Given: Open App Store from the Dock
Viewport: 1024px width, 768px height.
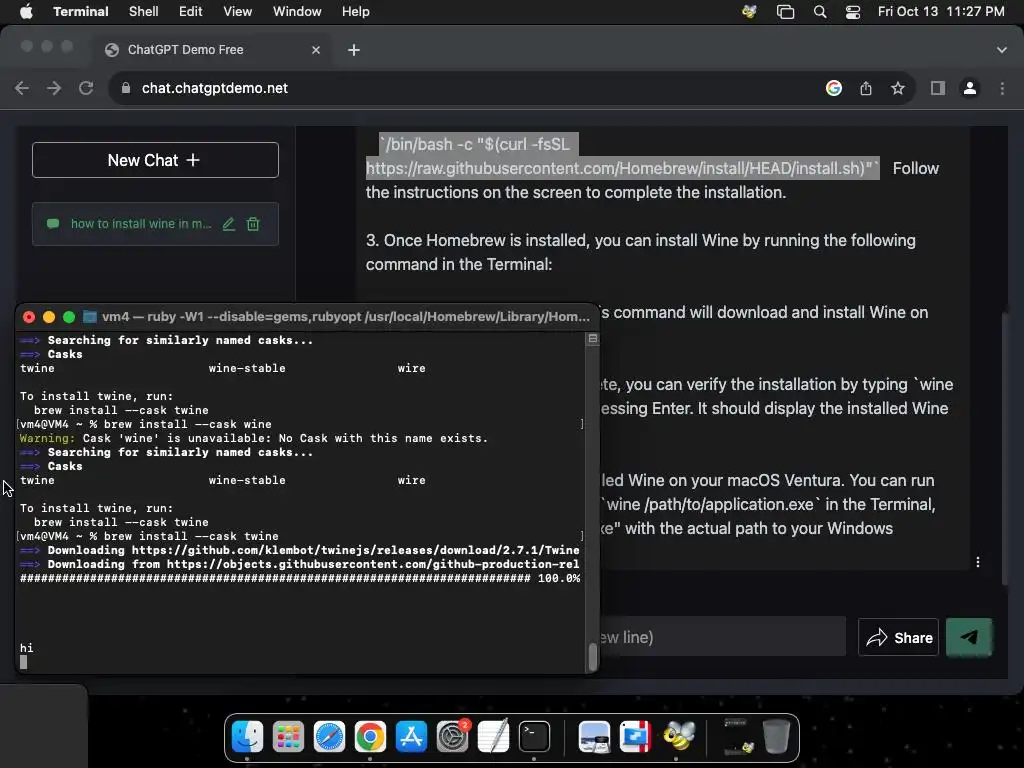Looking at the screenshot, I should point(411,737).
